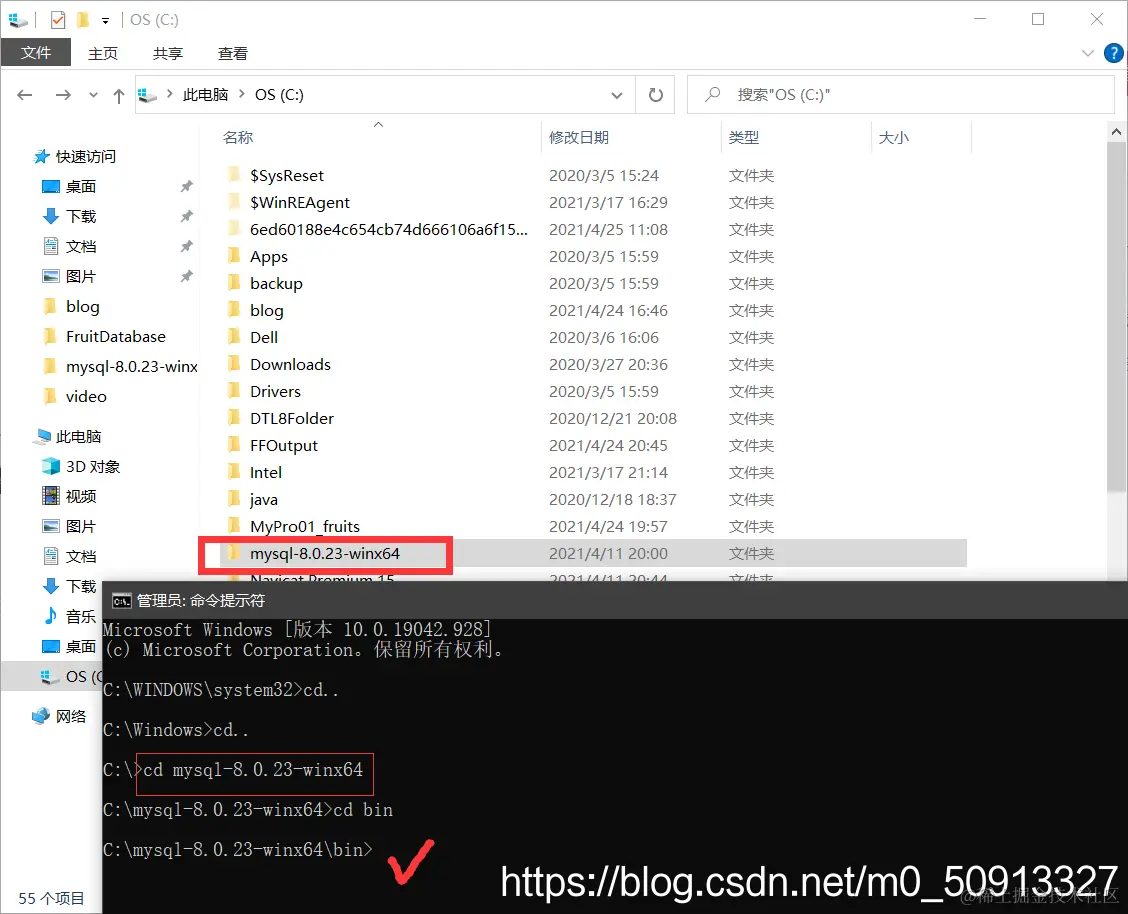
Task: Go up one folder level arrow
Action: (119, 95)
